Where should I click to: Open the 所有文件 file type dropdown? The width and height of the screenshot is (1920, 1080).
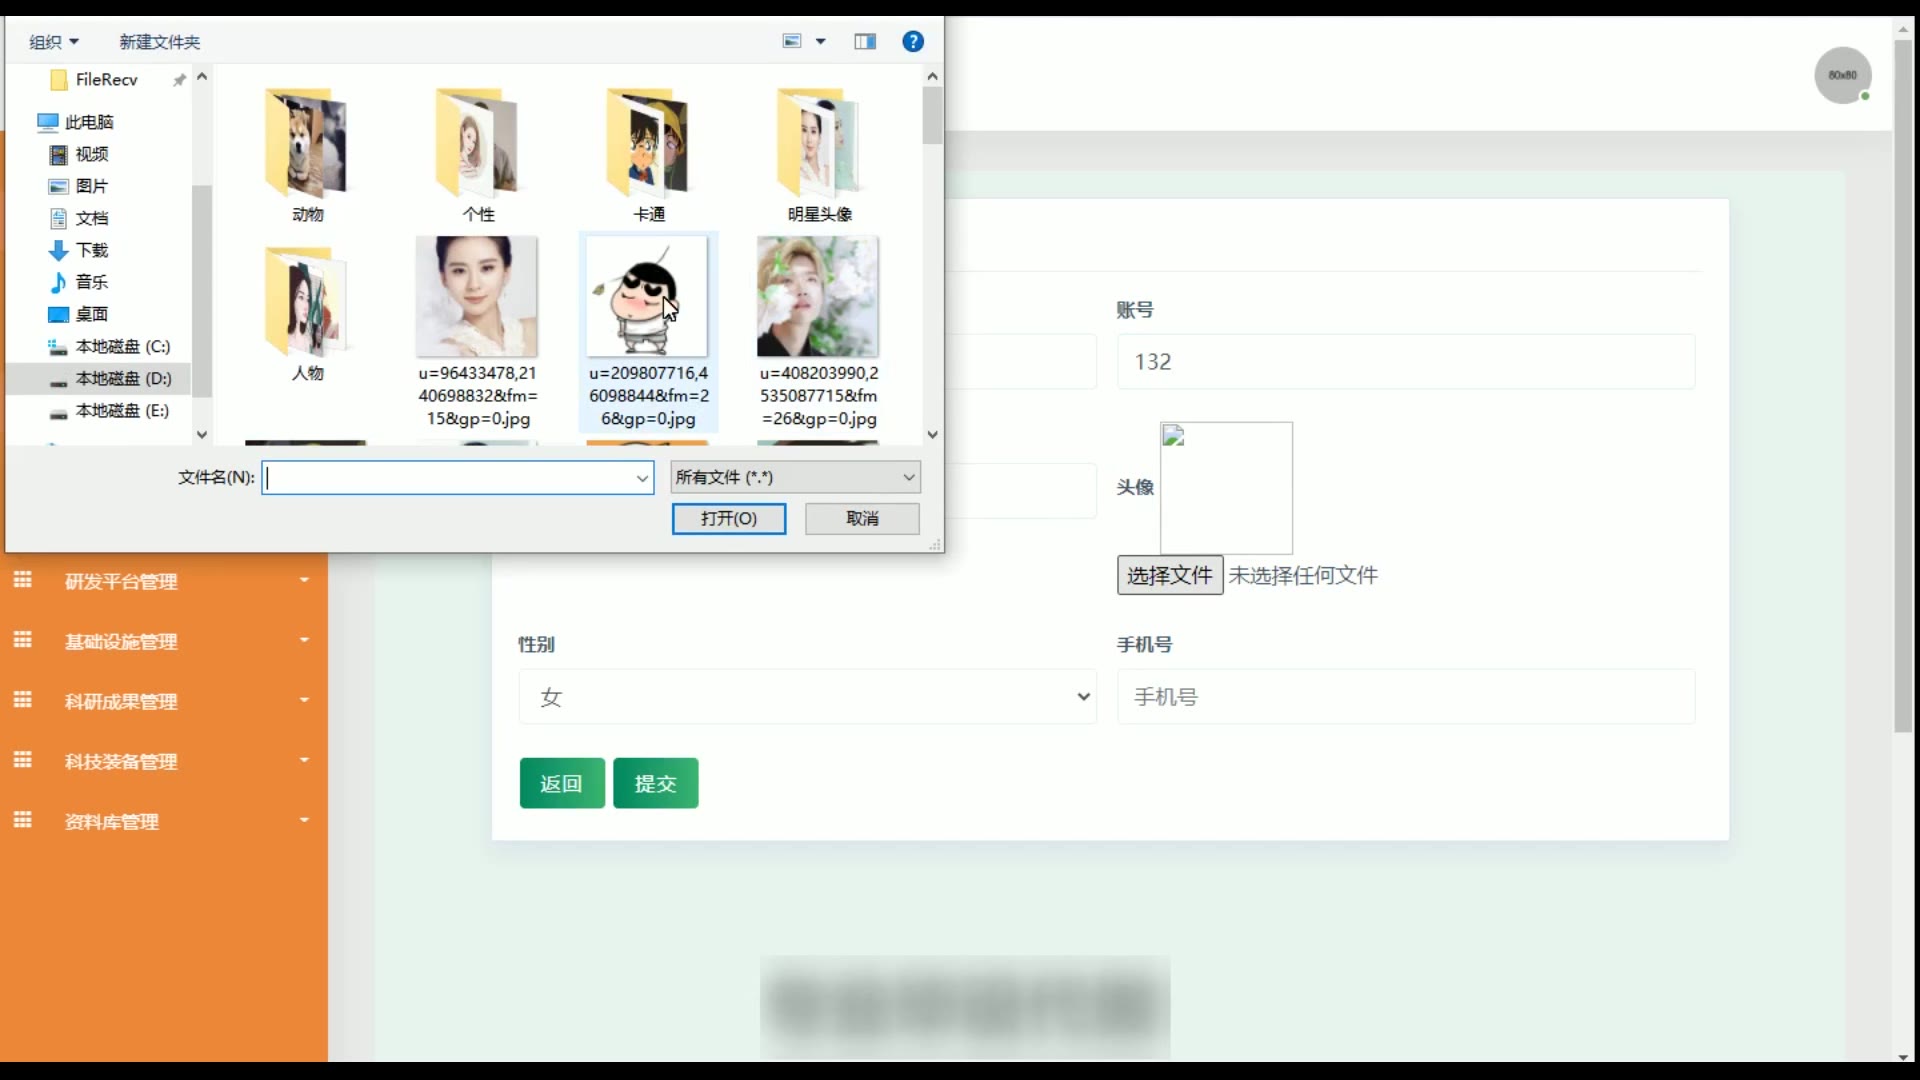tap(795, 477)
